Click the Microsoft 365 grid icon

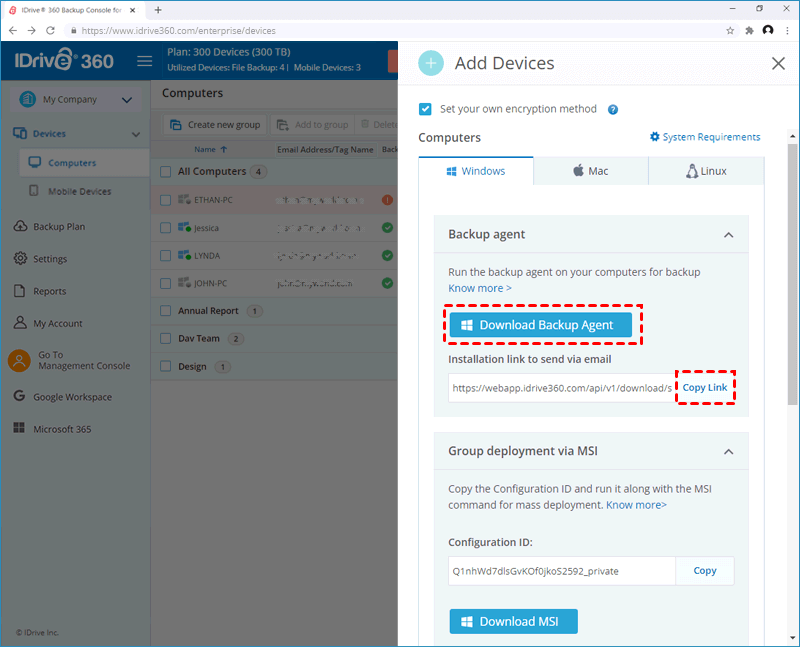[19, 428]
